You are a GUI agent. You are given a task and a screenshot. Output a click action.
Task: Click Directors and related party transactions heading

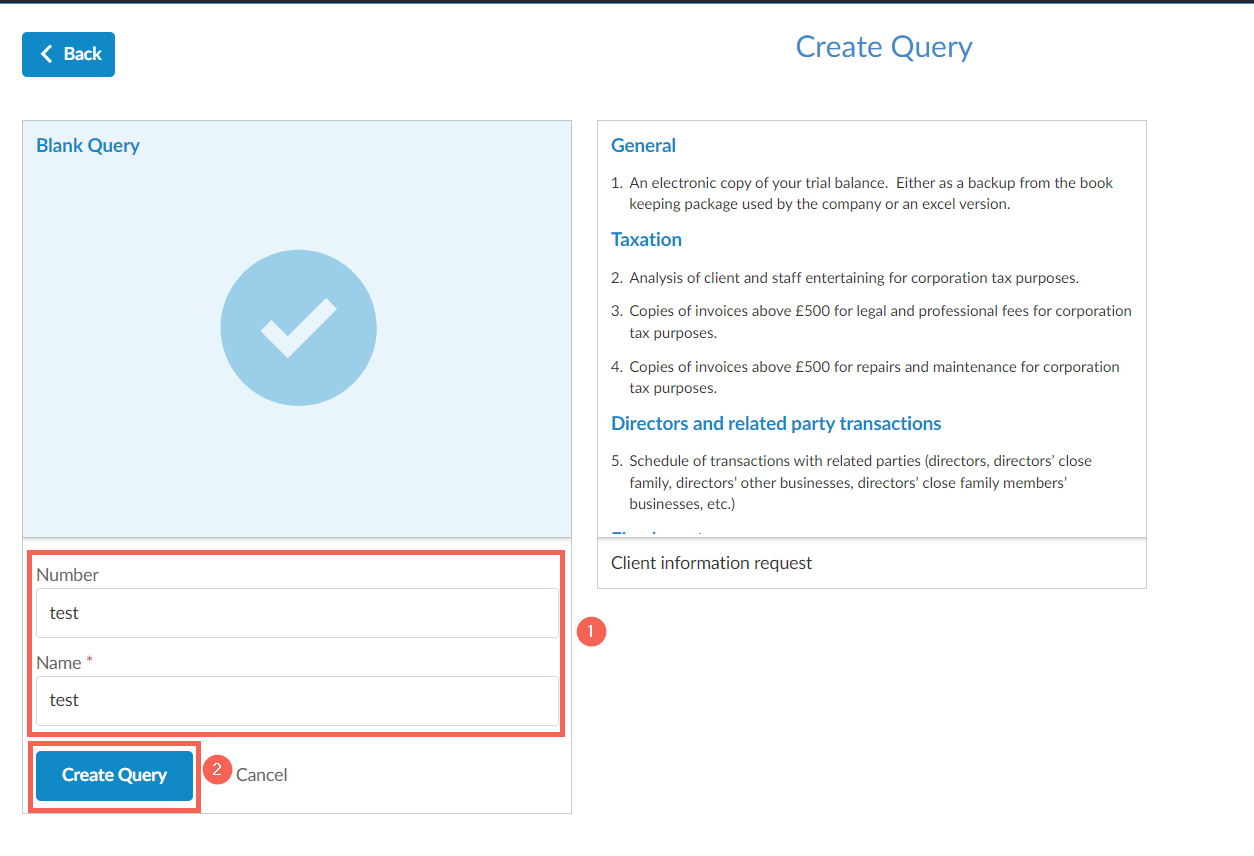(776, 423)
